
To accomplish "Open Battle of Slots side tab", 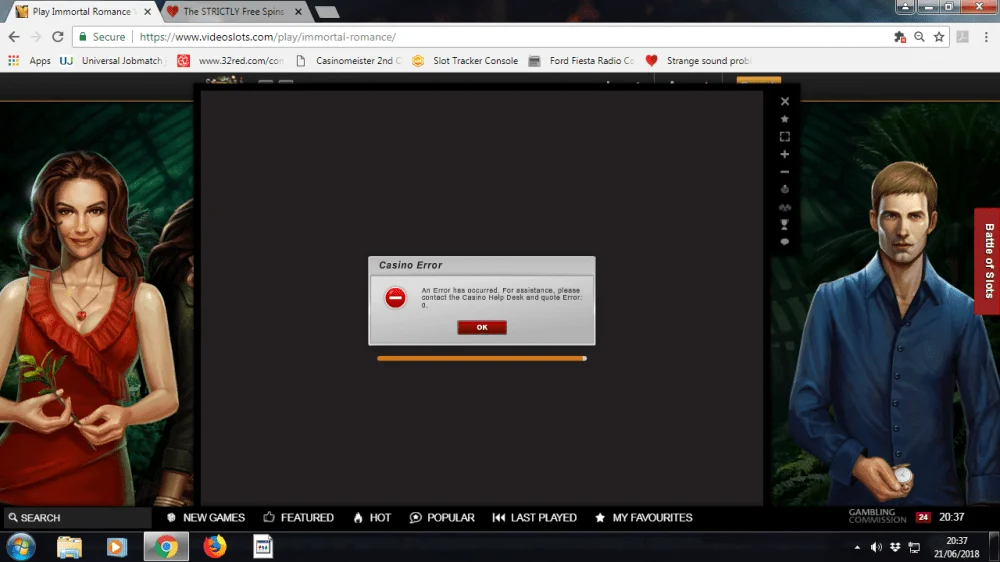I will coord(988,261).
